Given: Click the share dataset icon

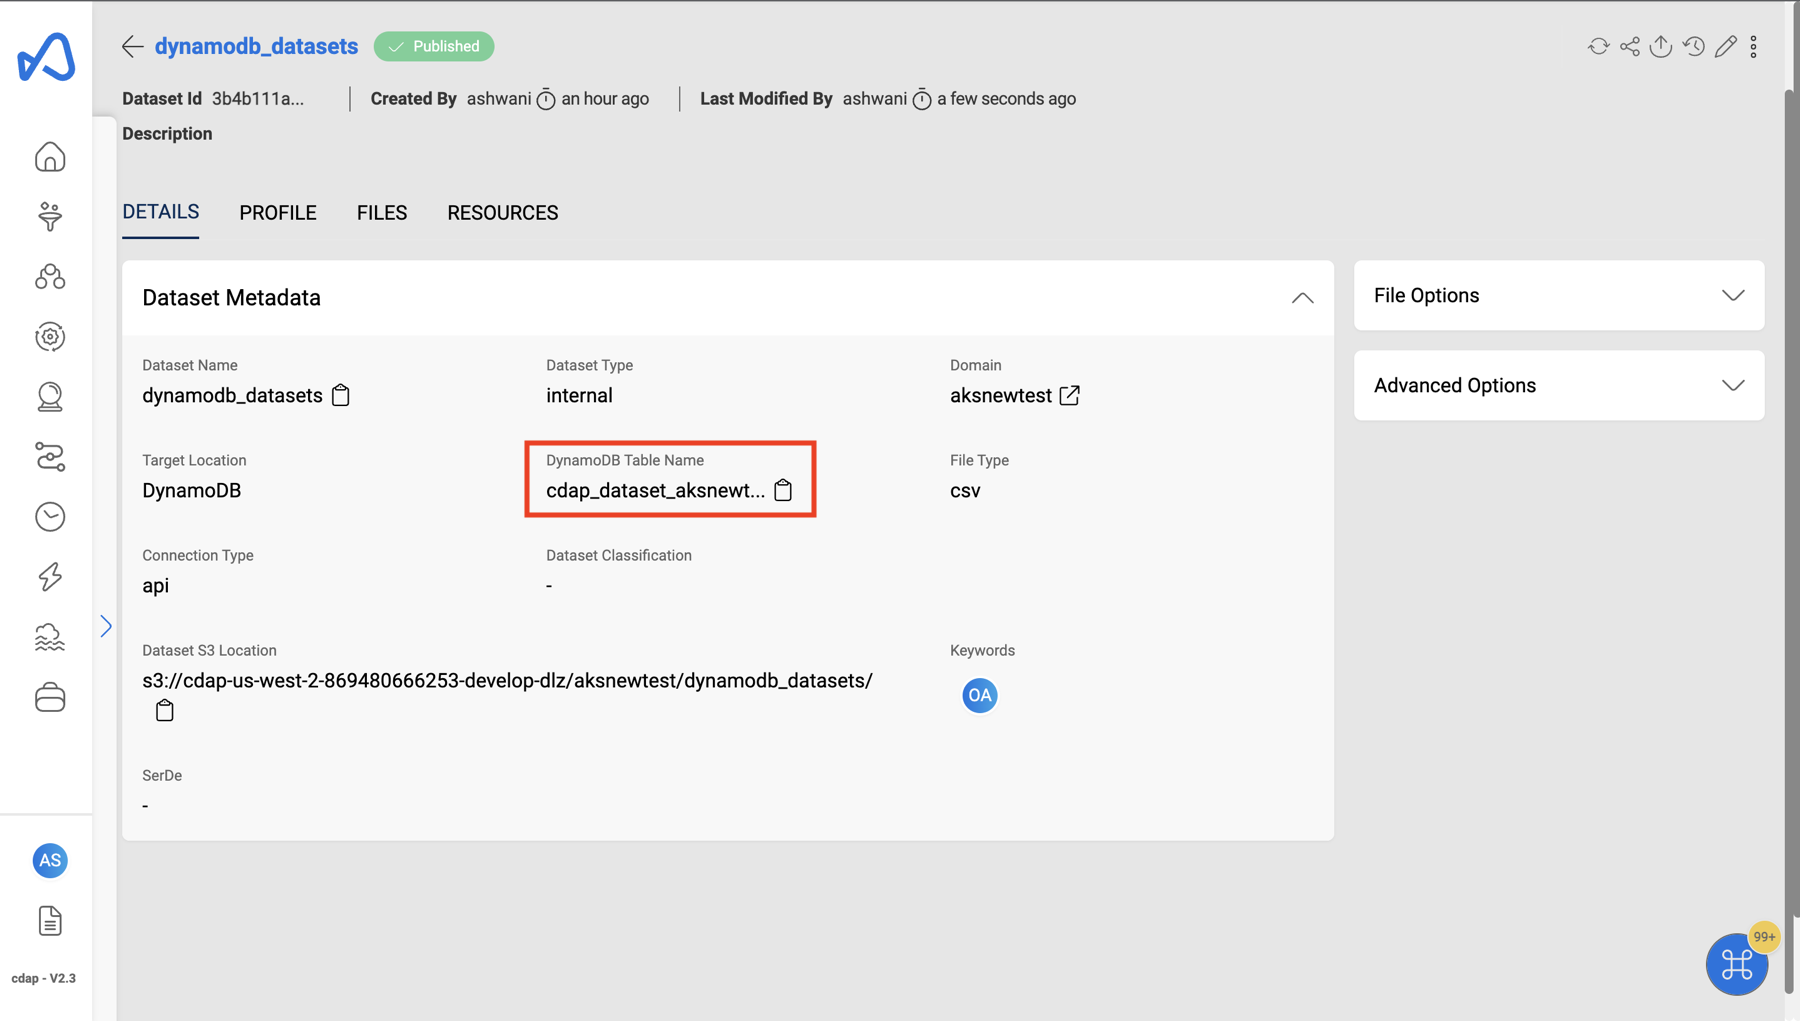Looking at the screenshot, I should pyautogui.click(x=1630, y=46).
